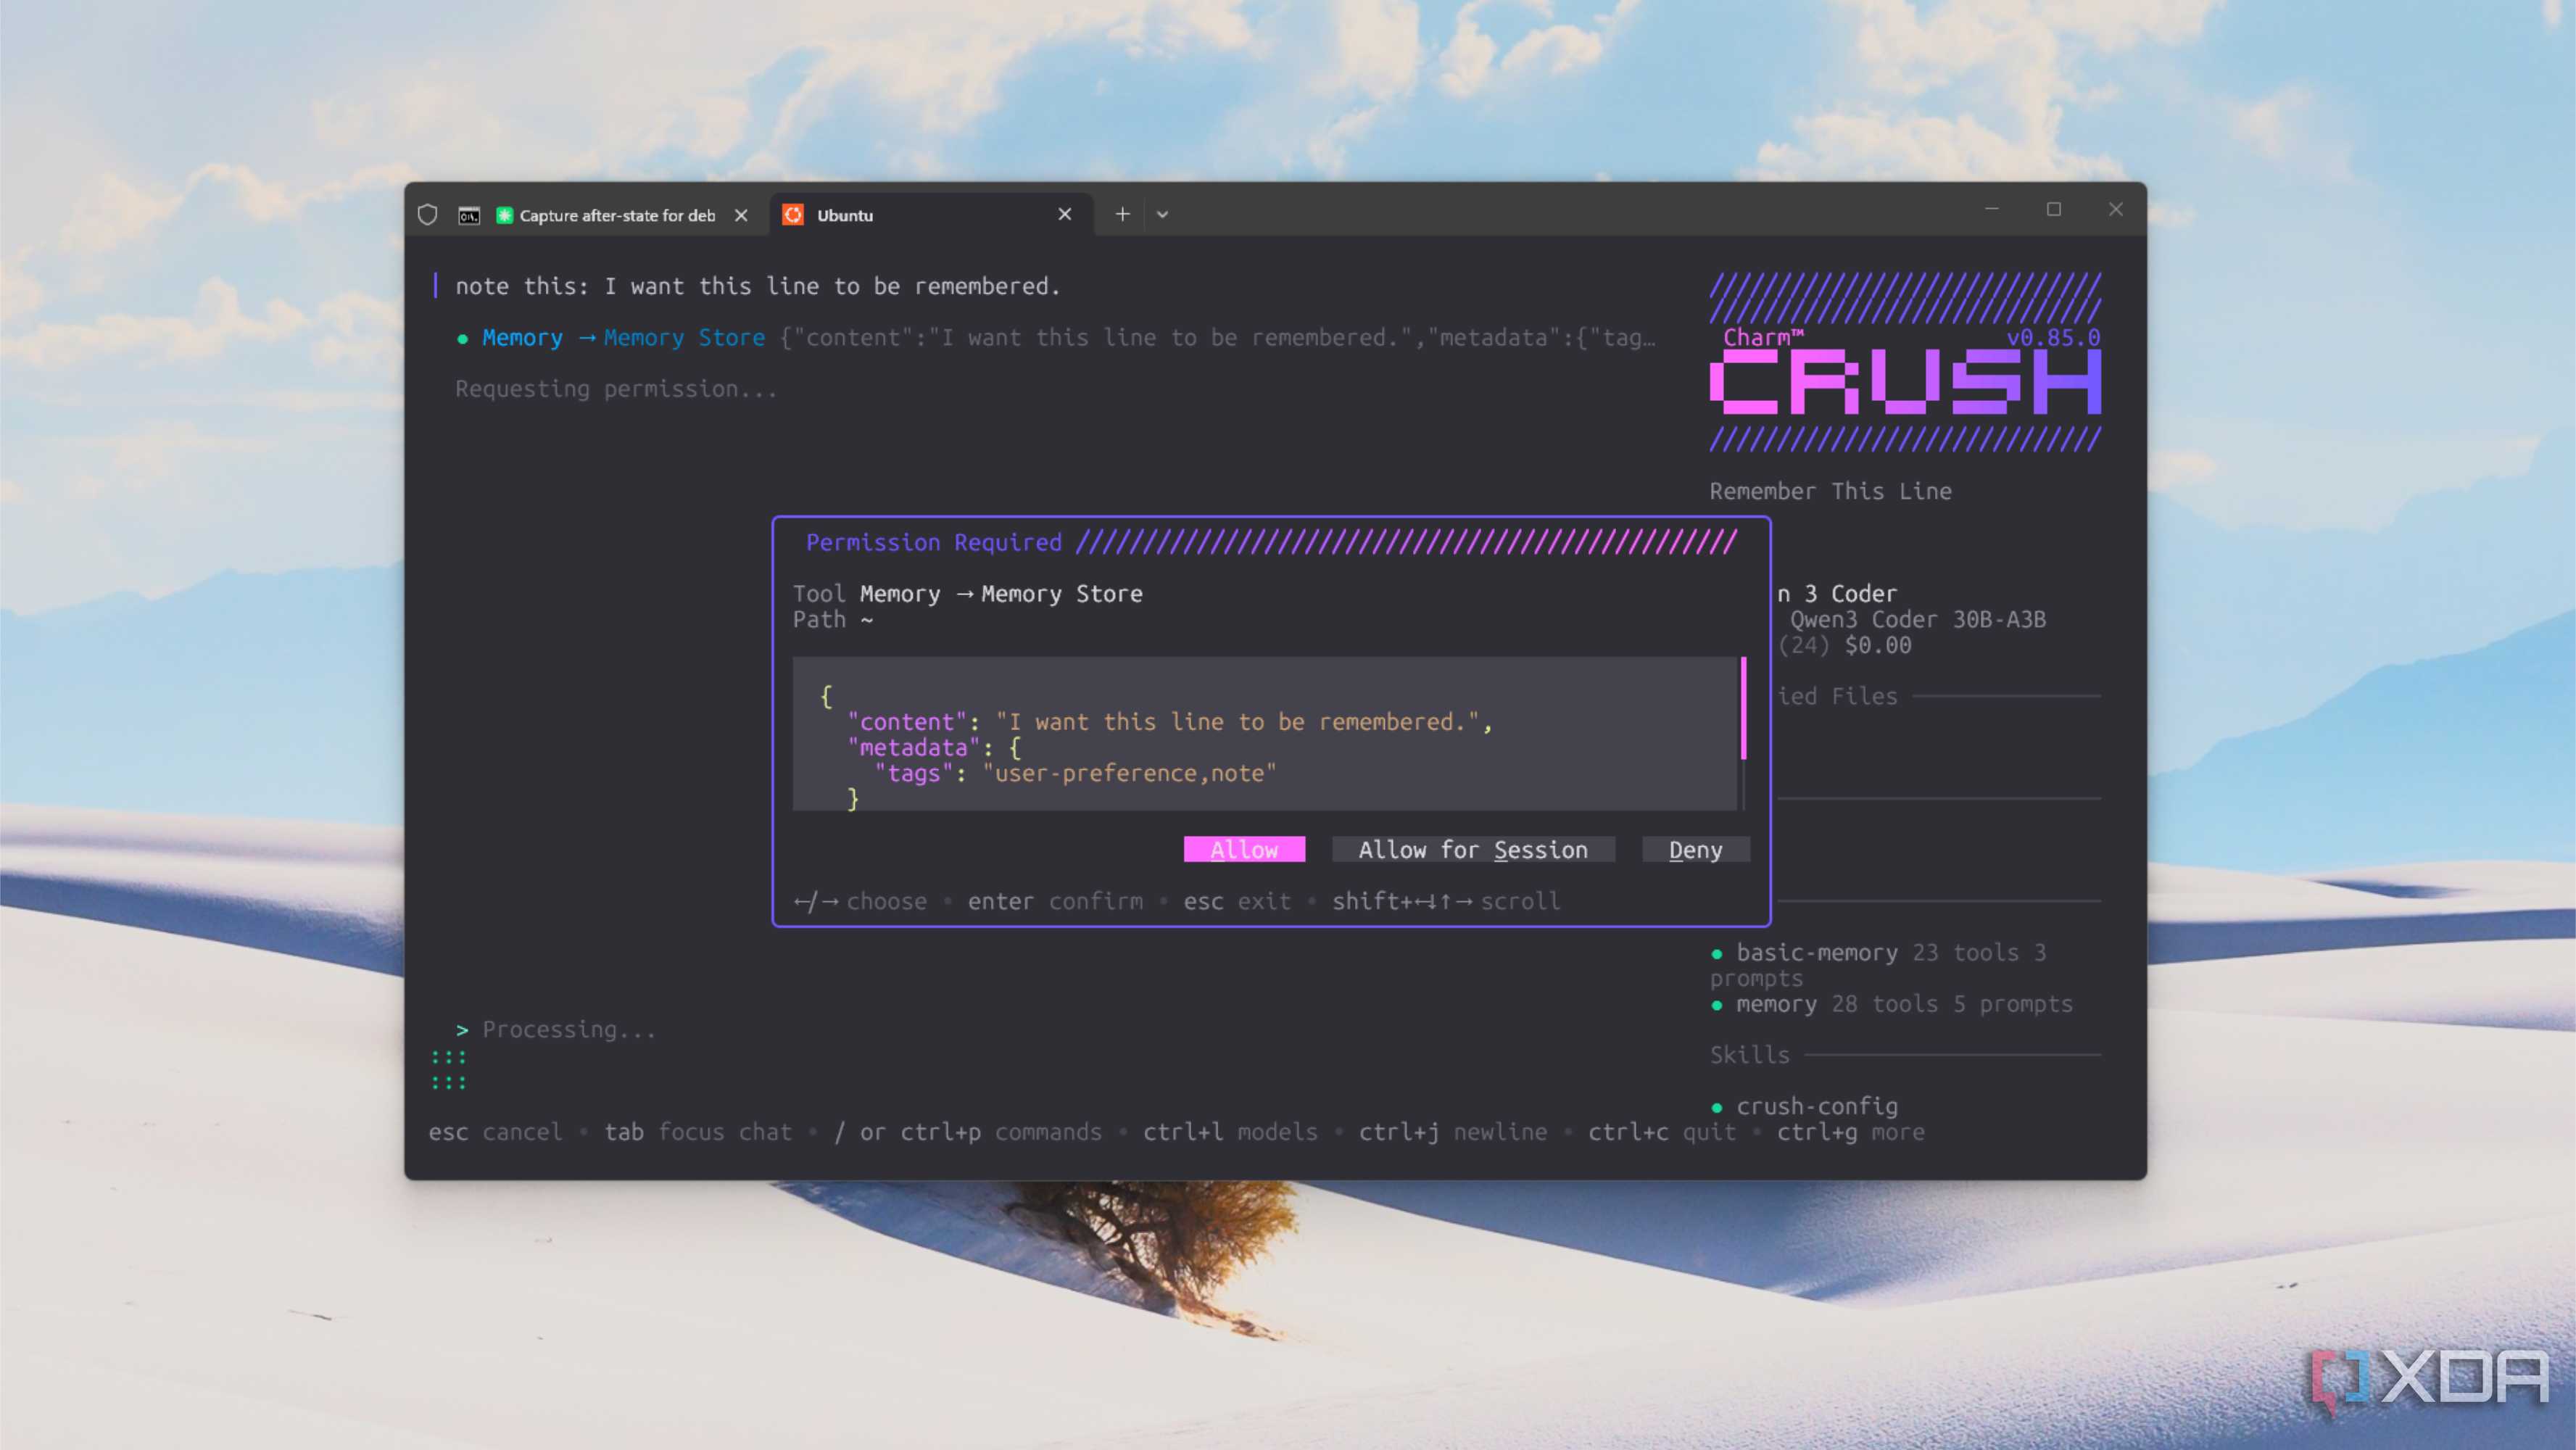Click the "ctrl+c quit" footer hint
2576x1450 pixels.
(x=1662, y=1132)
